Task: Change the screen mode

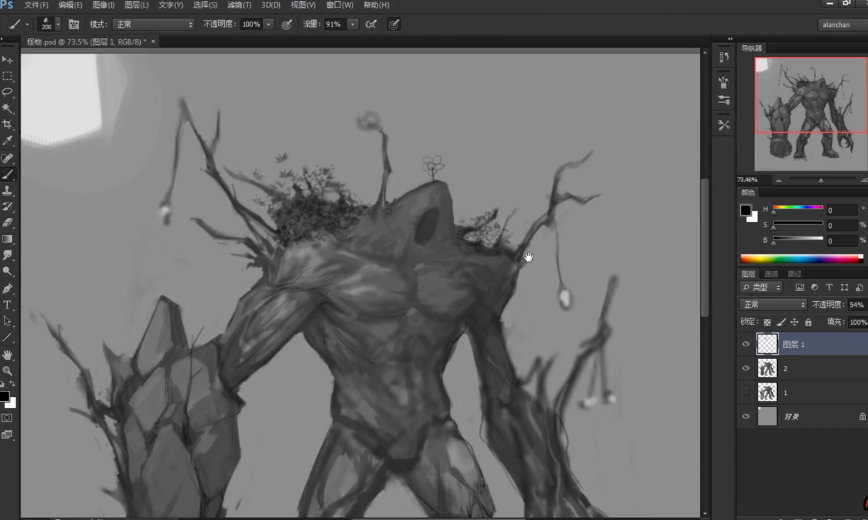Action: pyautogui.click(x=7, y=435)
